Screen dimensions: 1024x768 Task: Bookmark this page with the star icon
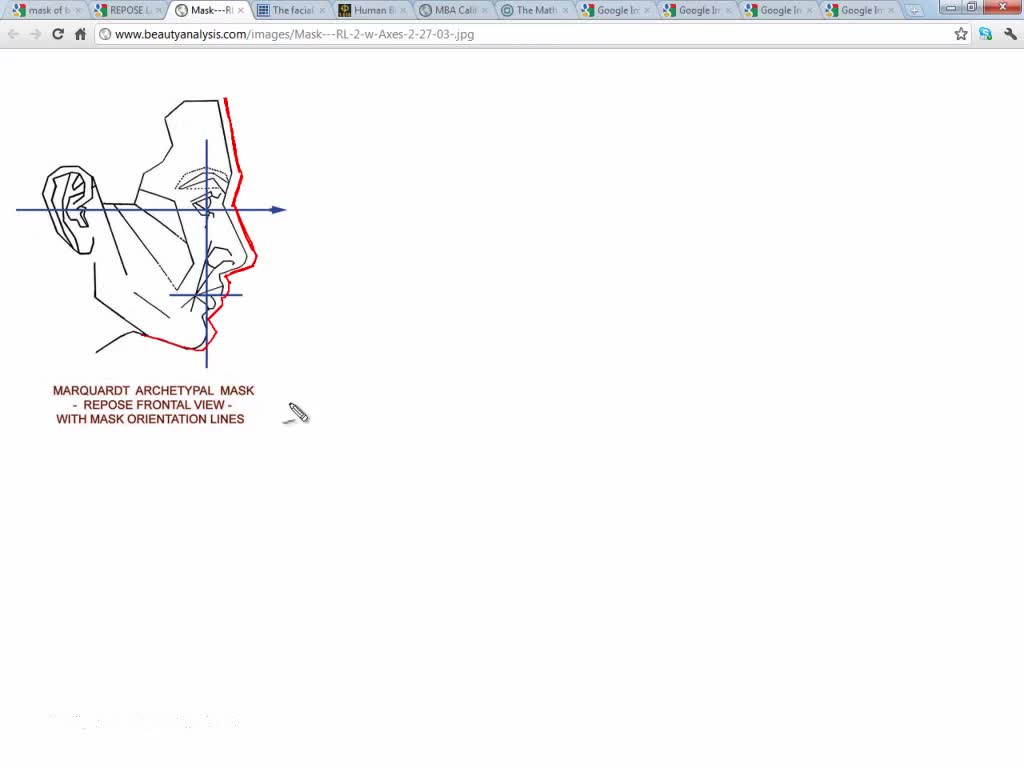pos(961,34)
